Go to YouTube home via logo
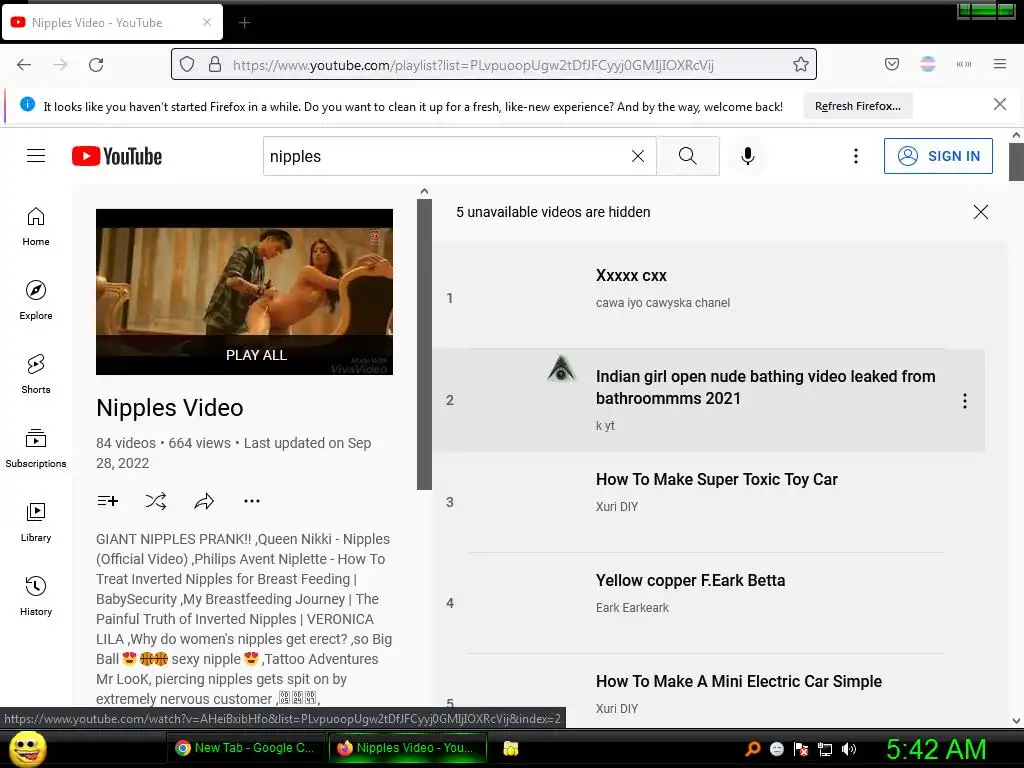 click(117, 156)
